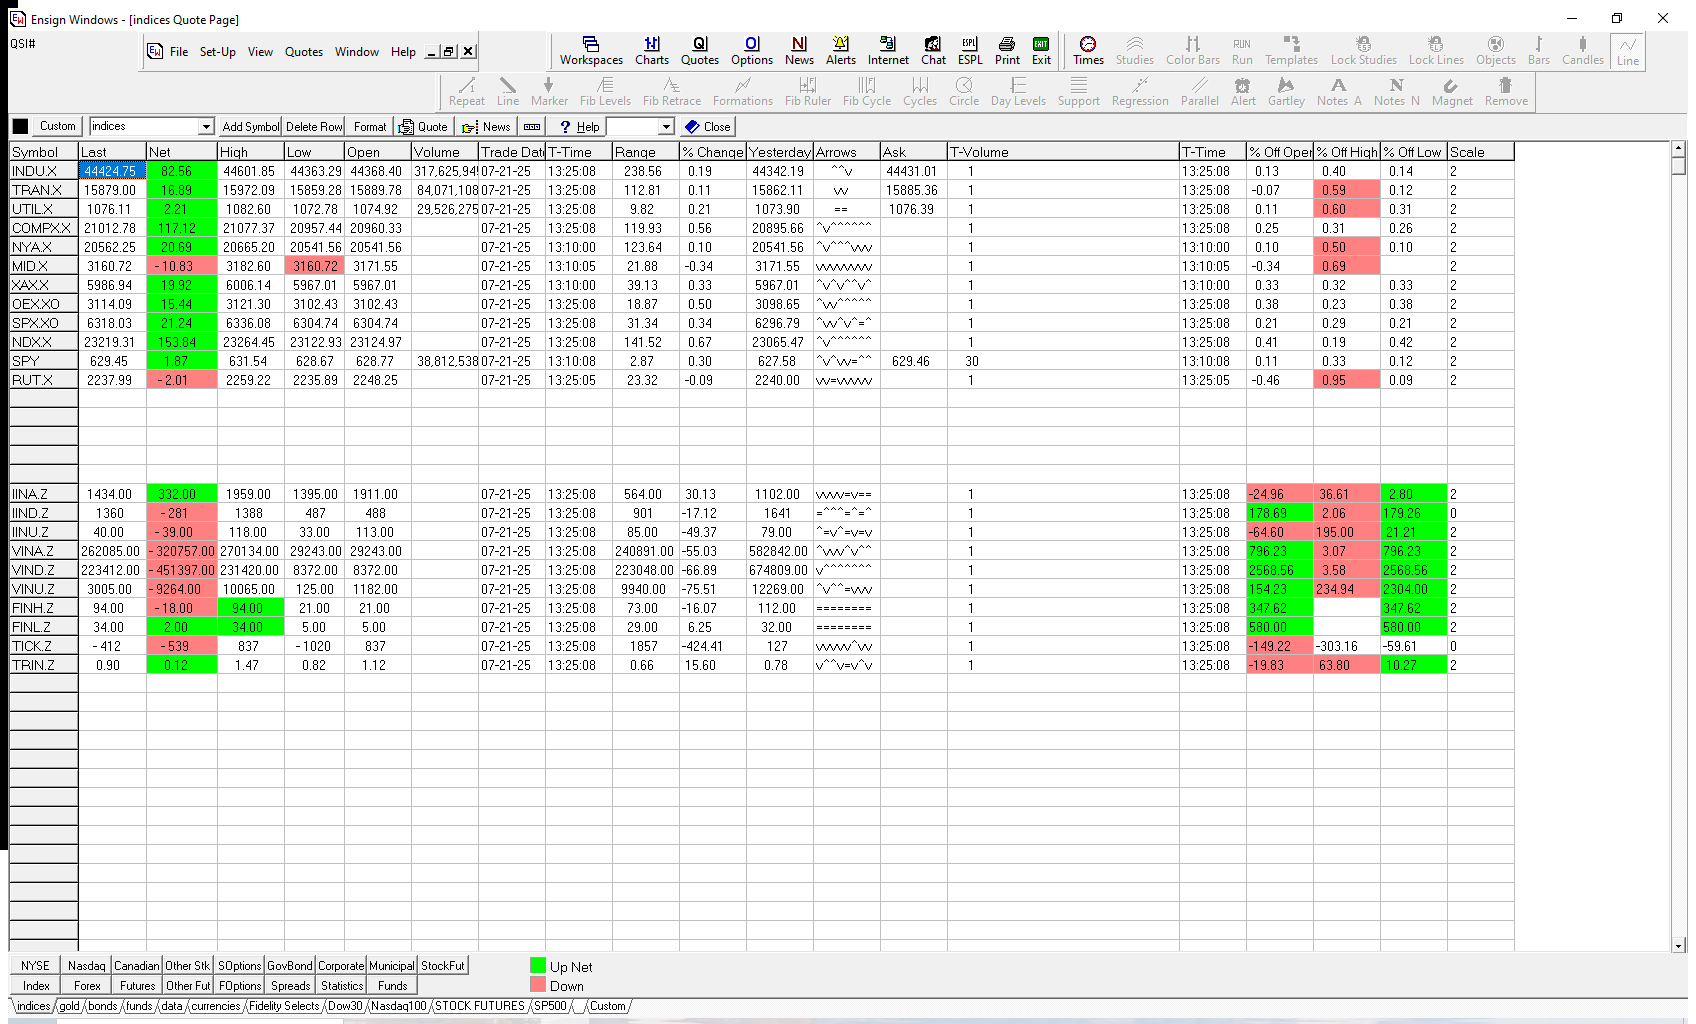Click the scroll down arrow of vertical scrollbar
This screenshot has width=1696, height=1024.
[x=1678, y=945]
